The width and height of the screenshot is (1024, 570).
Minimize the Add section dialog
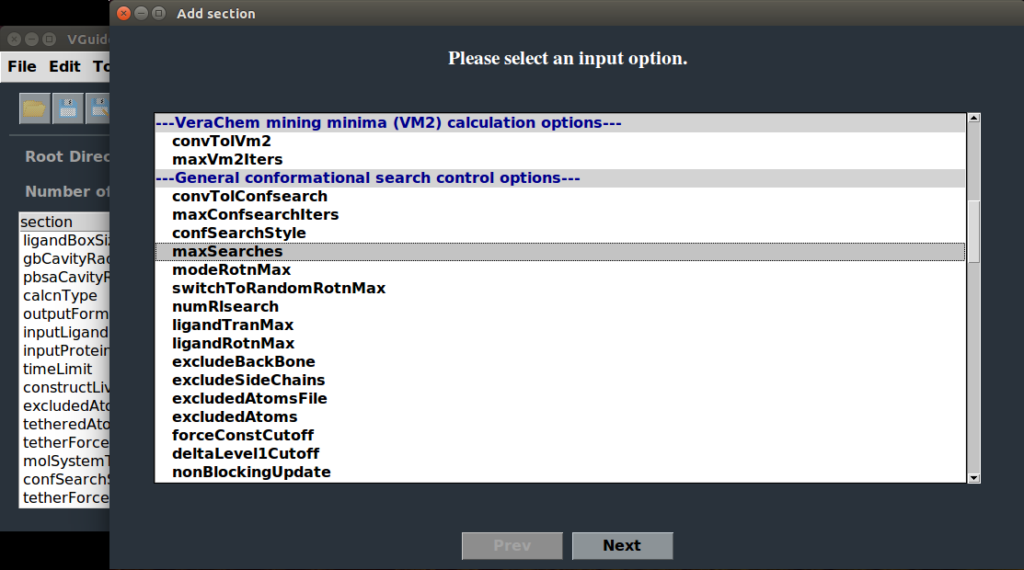tap(141, 13)
